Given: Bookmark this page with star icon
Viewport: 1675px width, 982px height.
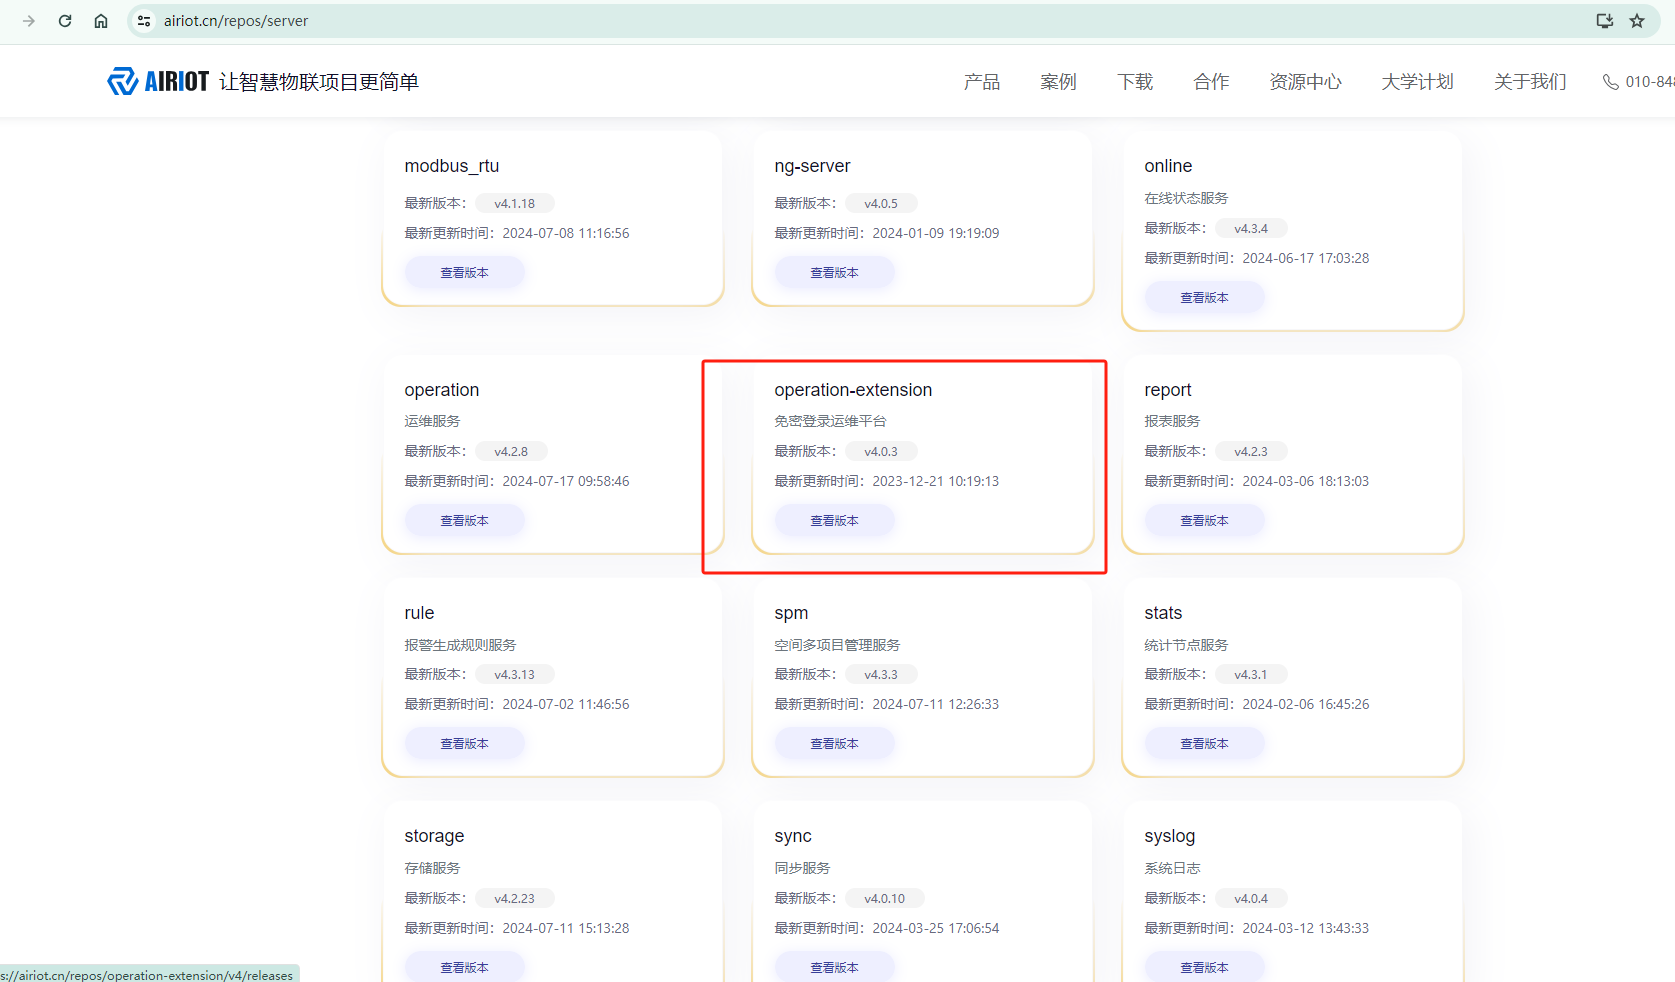Looking at the screenshot, I should point(1637,21).
